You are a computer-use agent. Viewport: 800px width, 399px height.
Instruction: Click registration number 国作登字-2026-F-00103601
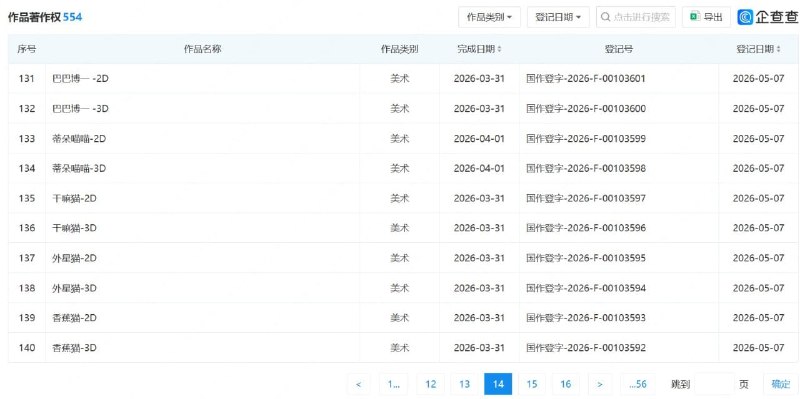pos(586,79)
